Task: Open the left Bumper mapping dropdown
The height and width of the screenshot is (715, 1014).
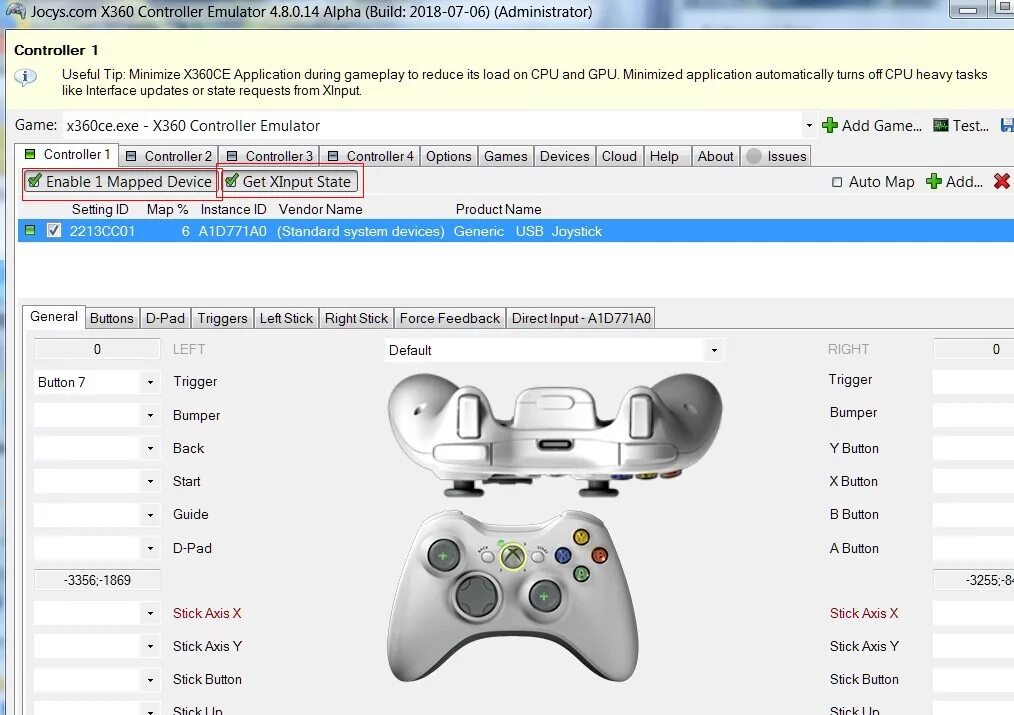Action: (x=150, y=415)
